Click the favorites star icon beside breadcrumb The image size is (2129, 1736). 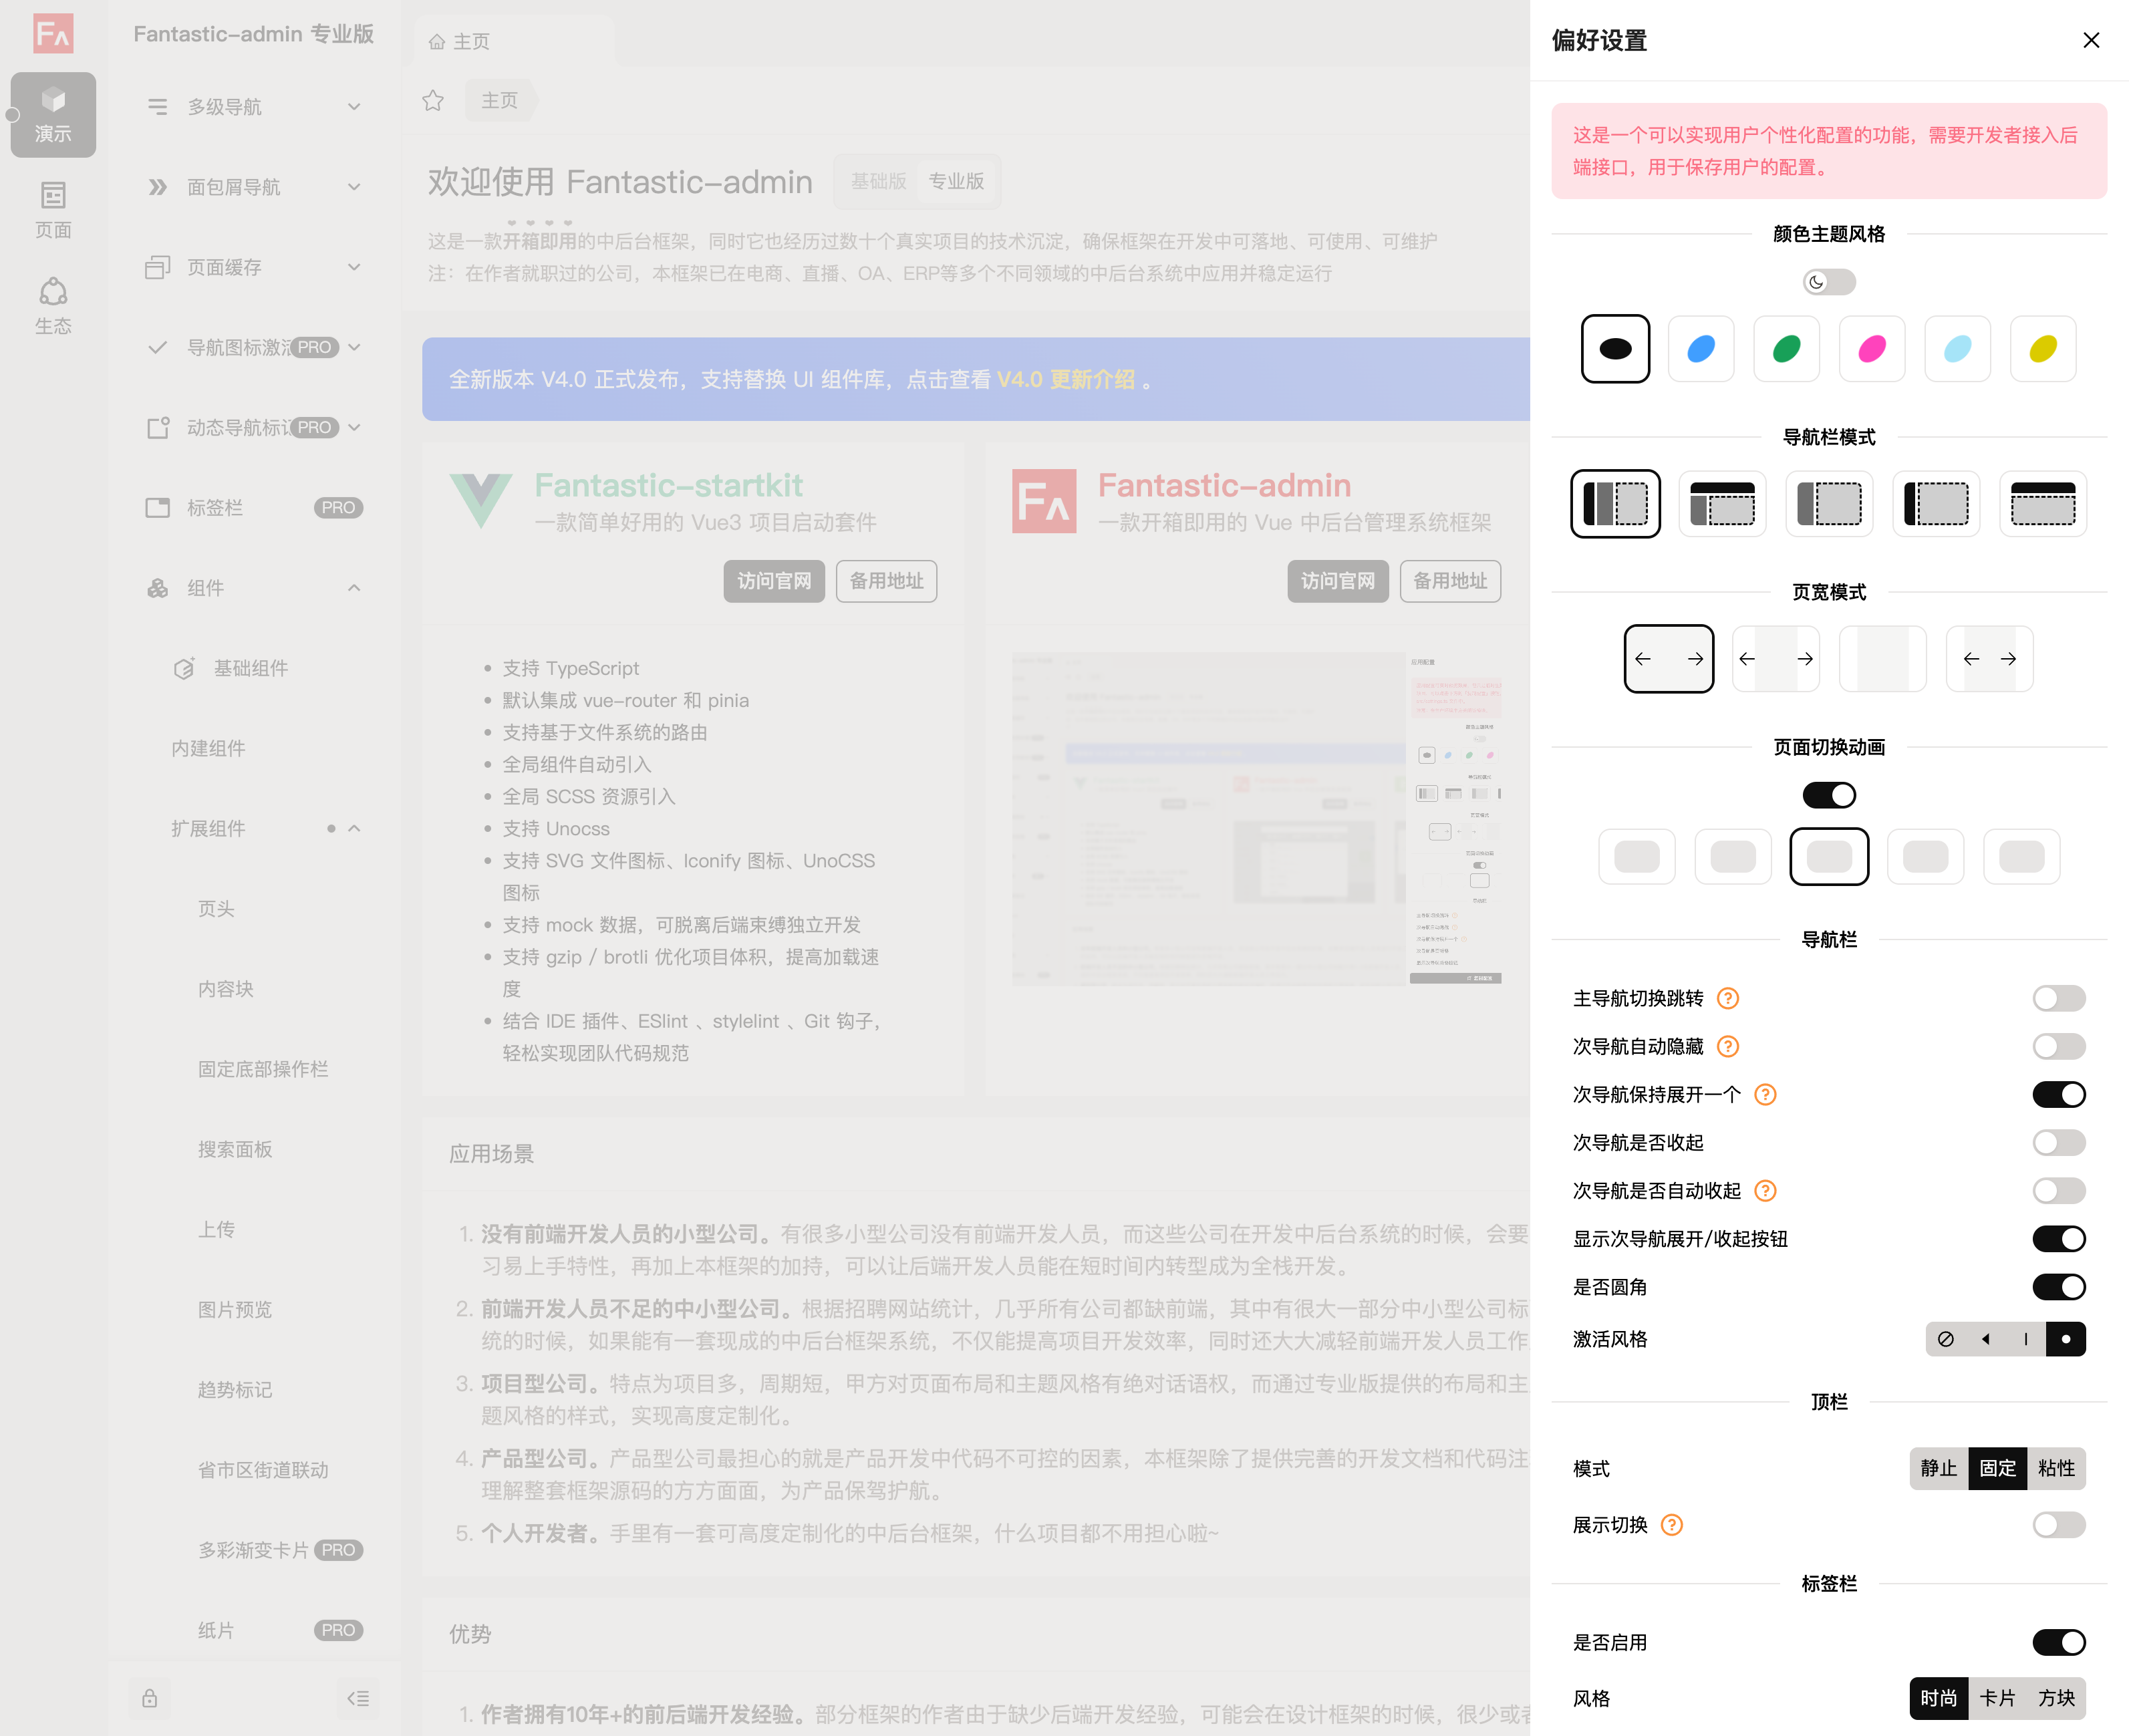pyautogui.click(x=433, y=100)
